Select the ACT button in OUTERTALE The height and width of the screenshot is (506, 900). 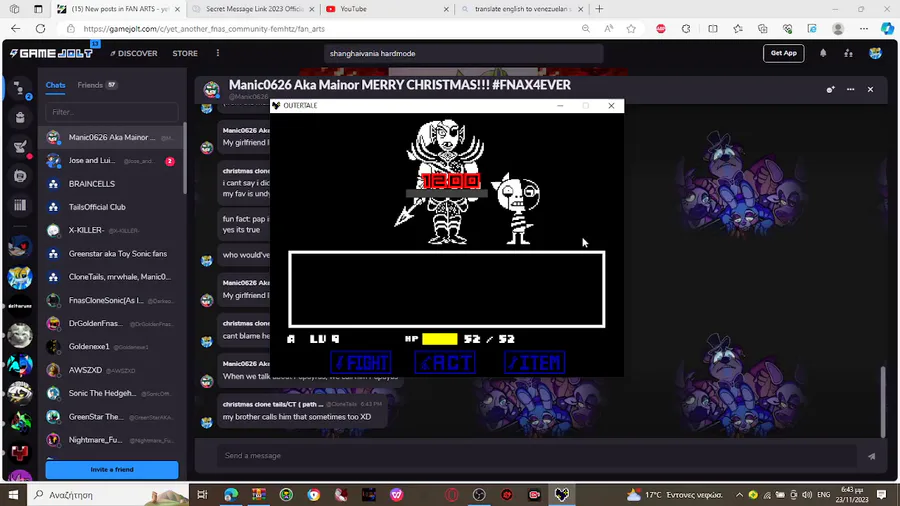pyautogui.click(x=445, y=363)
